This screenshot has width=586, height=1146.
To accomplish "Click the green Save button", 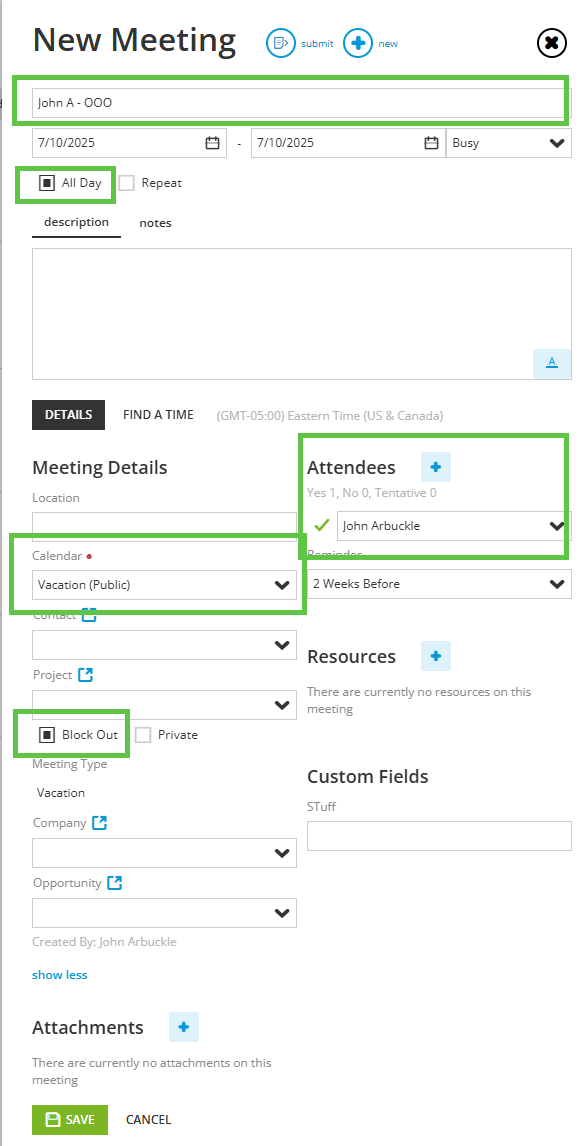I will 69,1120.
